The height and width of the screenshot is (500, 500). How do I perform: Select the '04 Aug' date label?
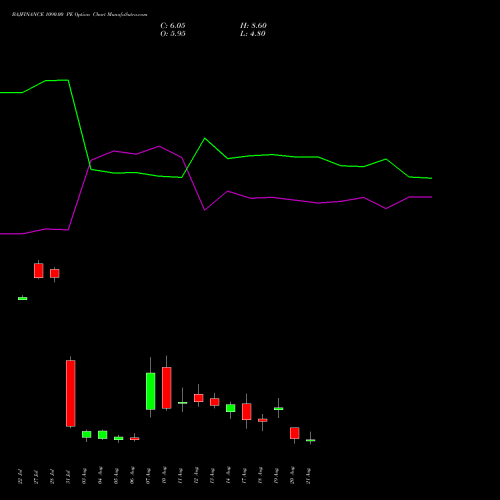[100, 476]
